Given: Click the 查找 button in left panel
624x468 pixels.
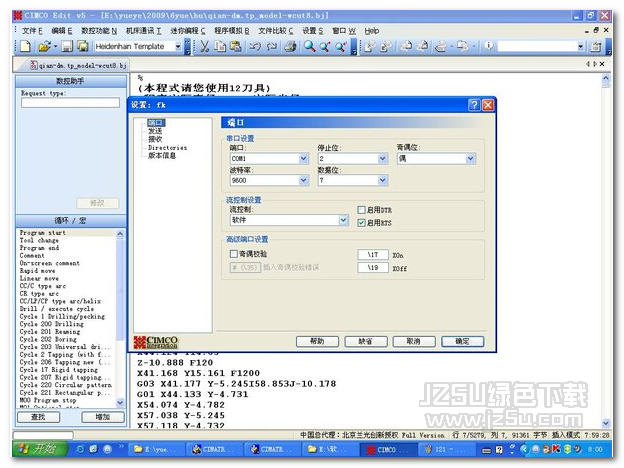Looking at the screenshot, I should pos(38,417).
